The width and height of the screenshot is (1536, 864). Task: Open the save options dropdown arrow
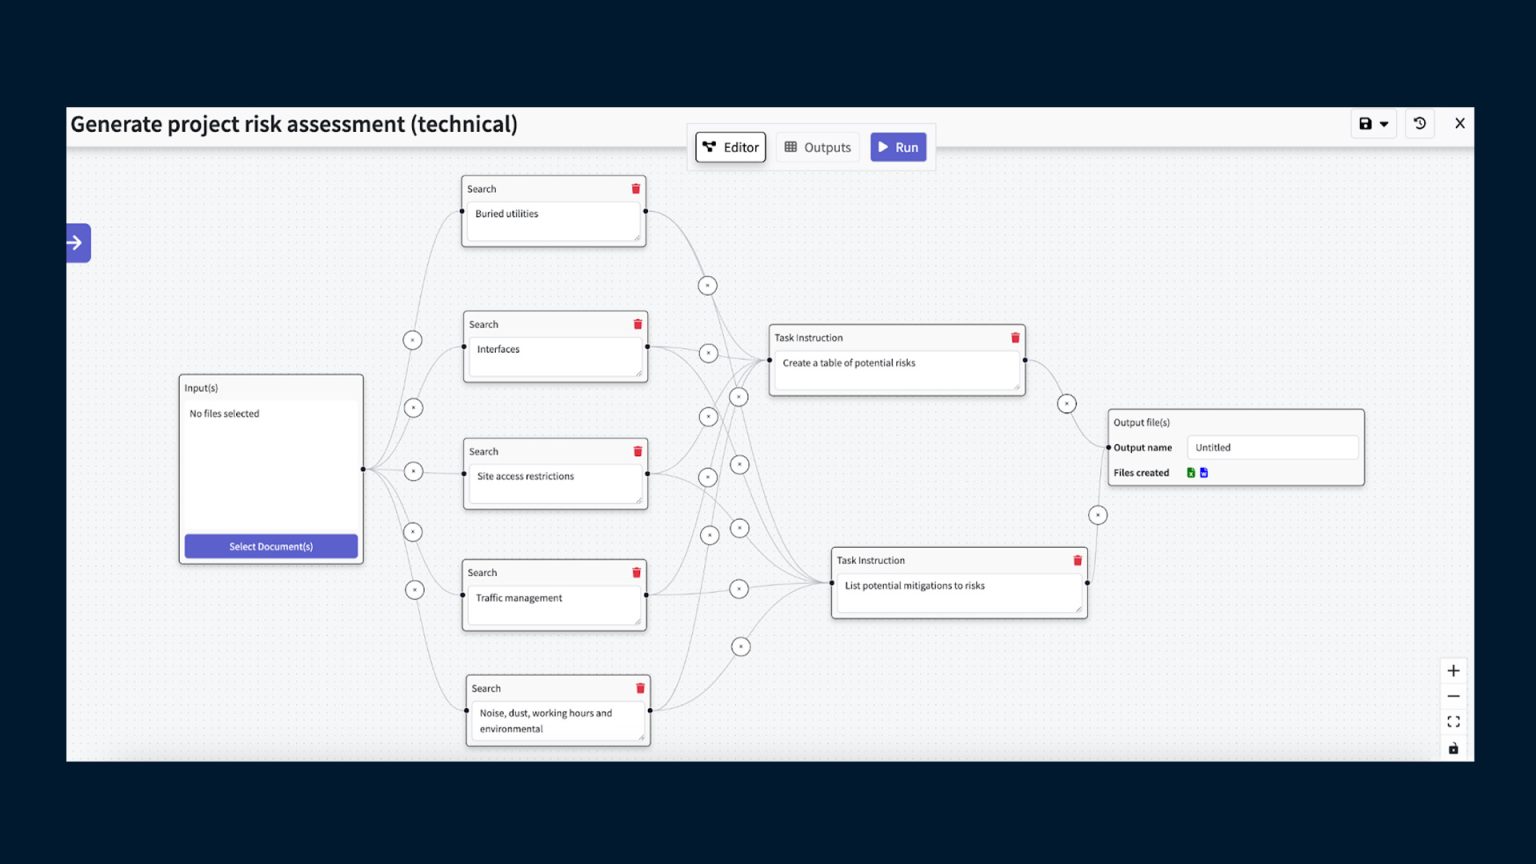1383,123
